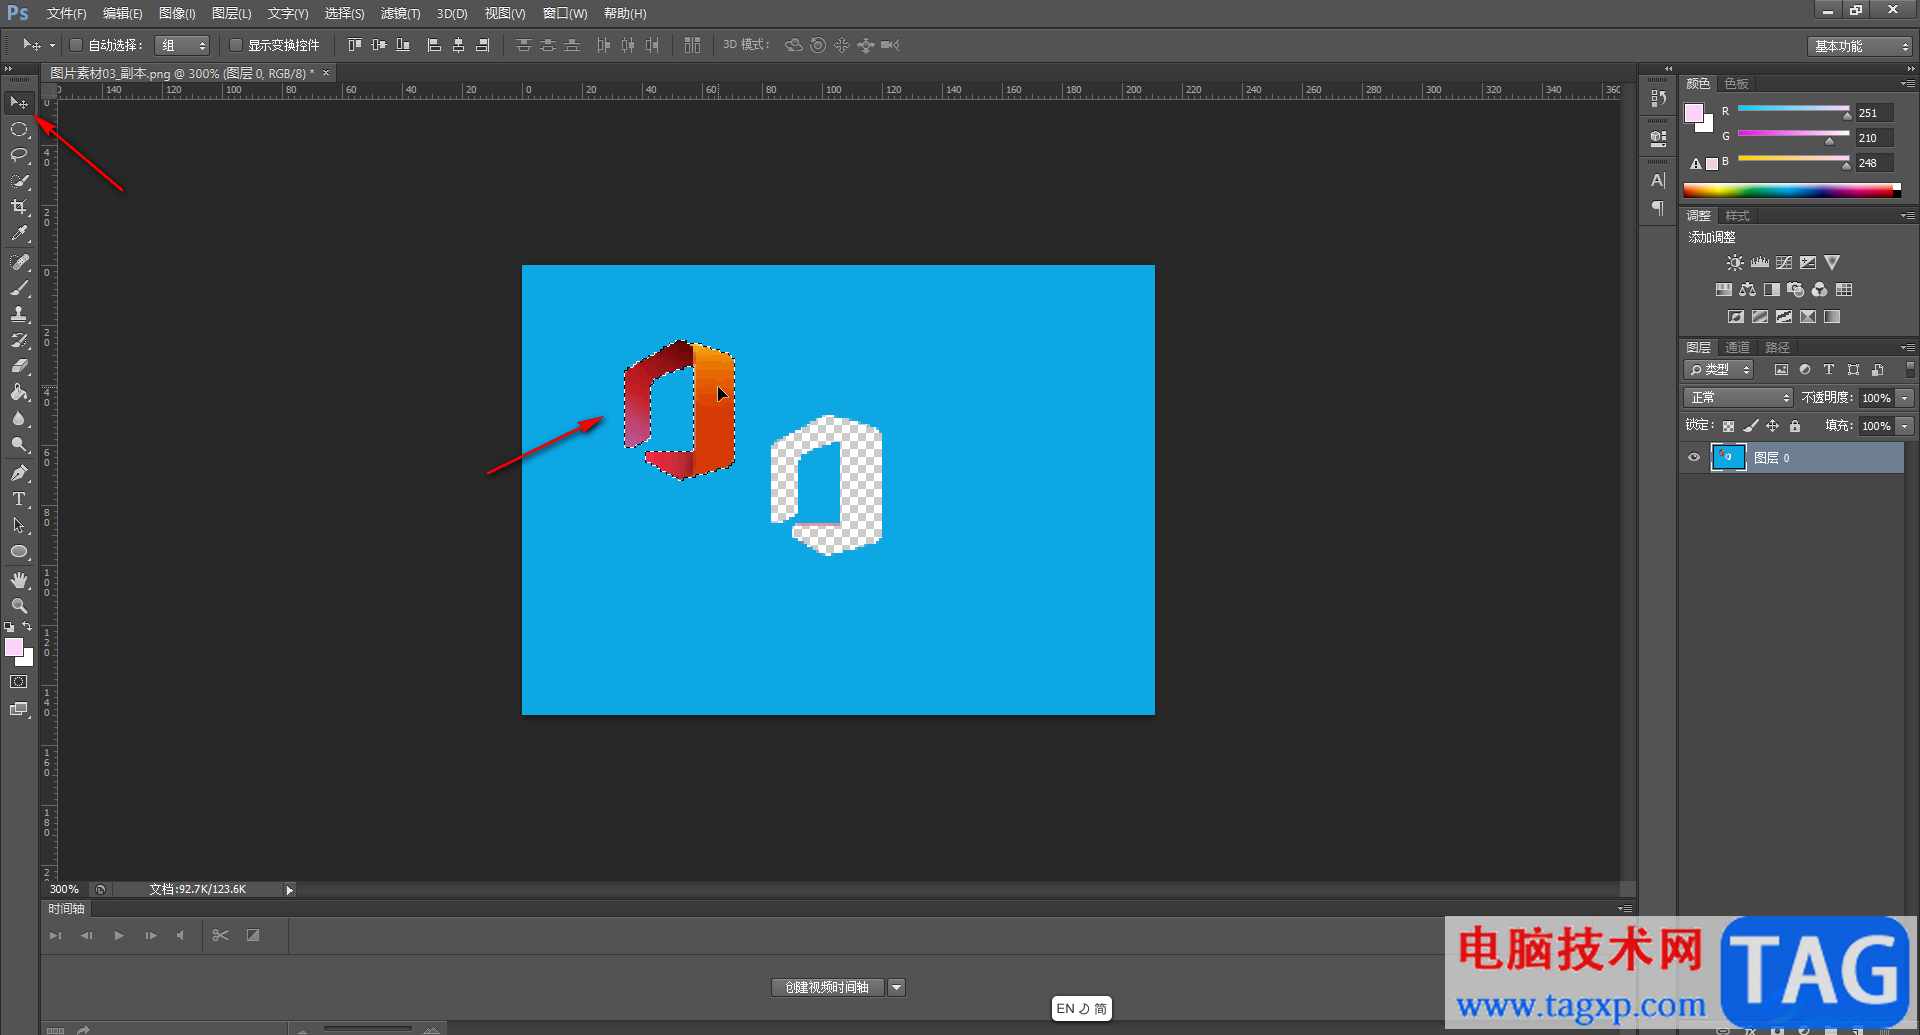Image resolution: width=1920 pixels, height=1035 pixels.
Task: Select the Zoom tool in toolbox
Action: click(x=19, y=606)
